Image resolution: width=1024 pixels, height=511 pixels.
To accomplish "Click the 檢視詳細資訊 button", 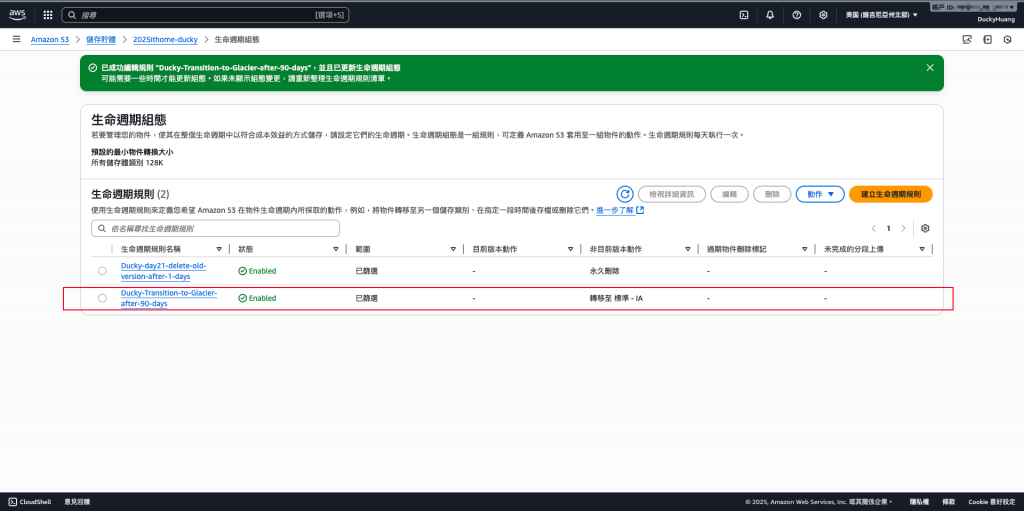I will coord(671,194).
